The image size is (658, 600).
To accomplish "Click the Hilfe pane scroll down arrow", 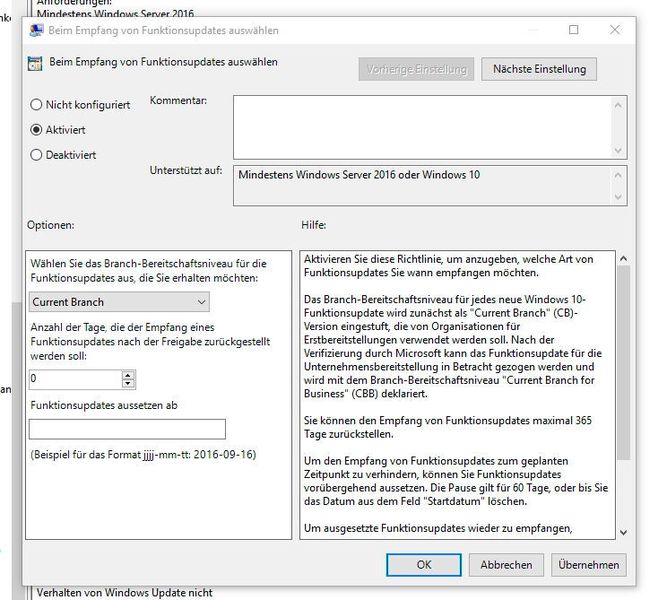I will click(x=624, y=532).
